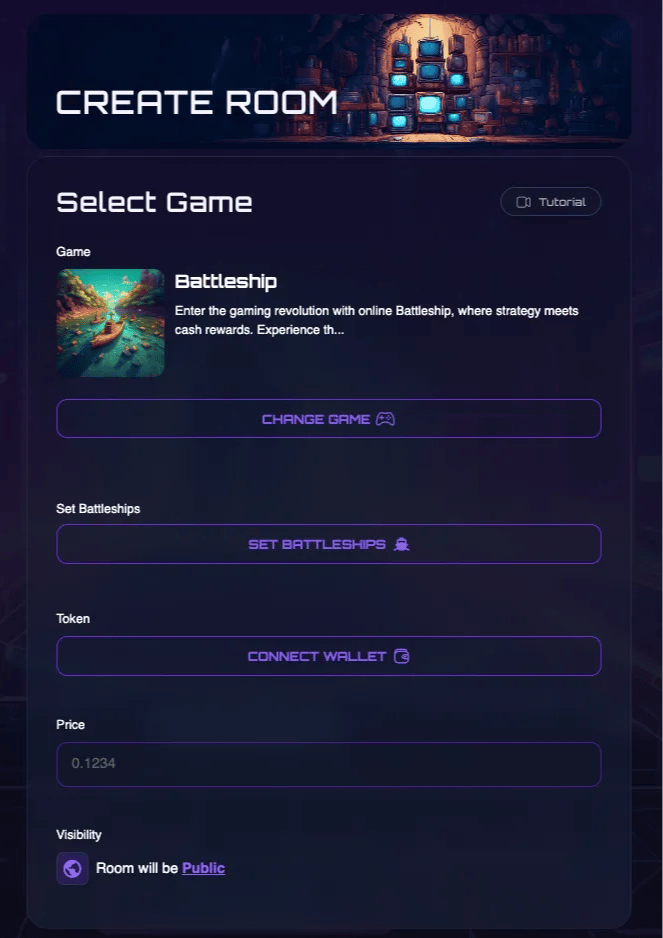663x938 pixels.
Task: Focus the Price input field
Action: [x=329, y=764]
